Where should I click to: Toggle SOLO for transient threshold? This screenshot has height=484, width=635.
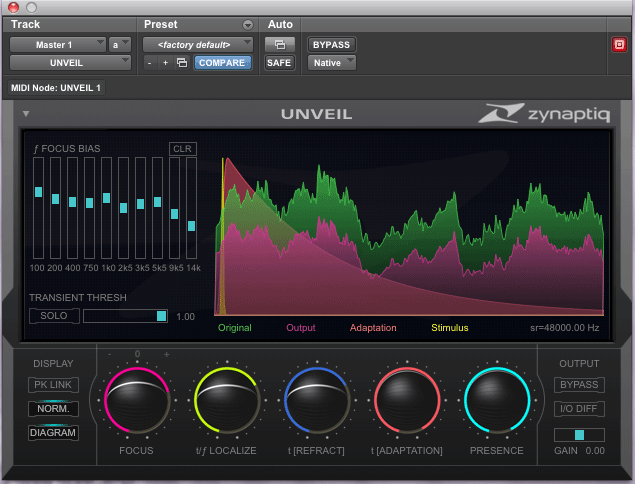54,316
